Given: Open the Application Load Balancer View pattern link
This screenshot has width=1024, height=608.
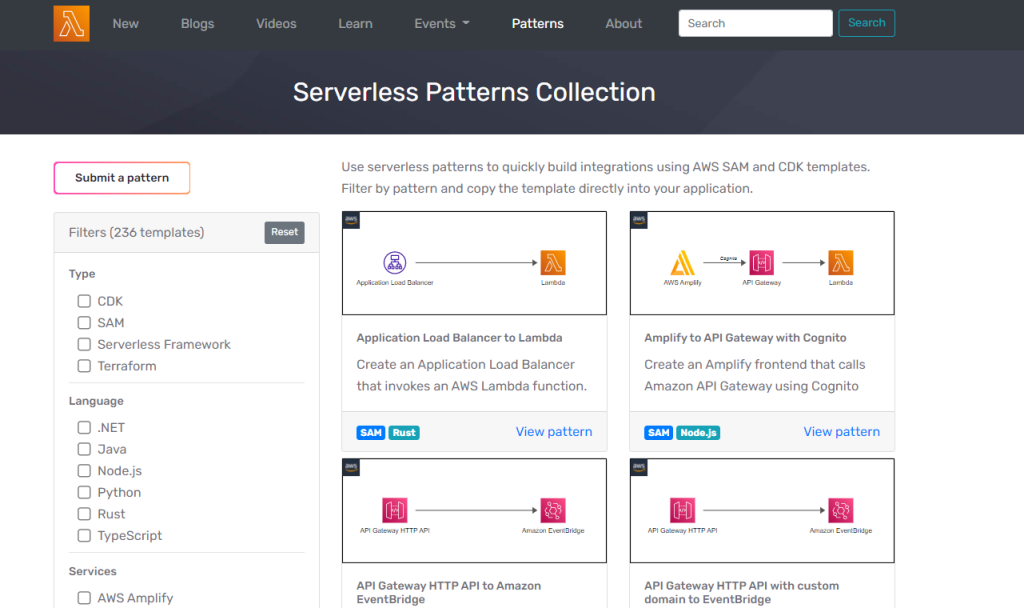Looking at the screenshot, I should click(554, 431).
